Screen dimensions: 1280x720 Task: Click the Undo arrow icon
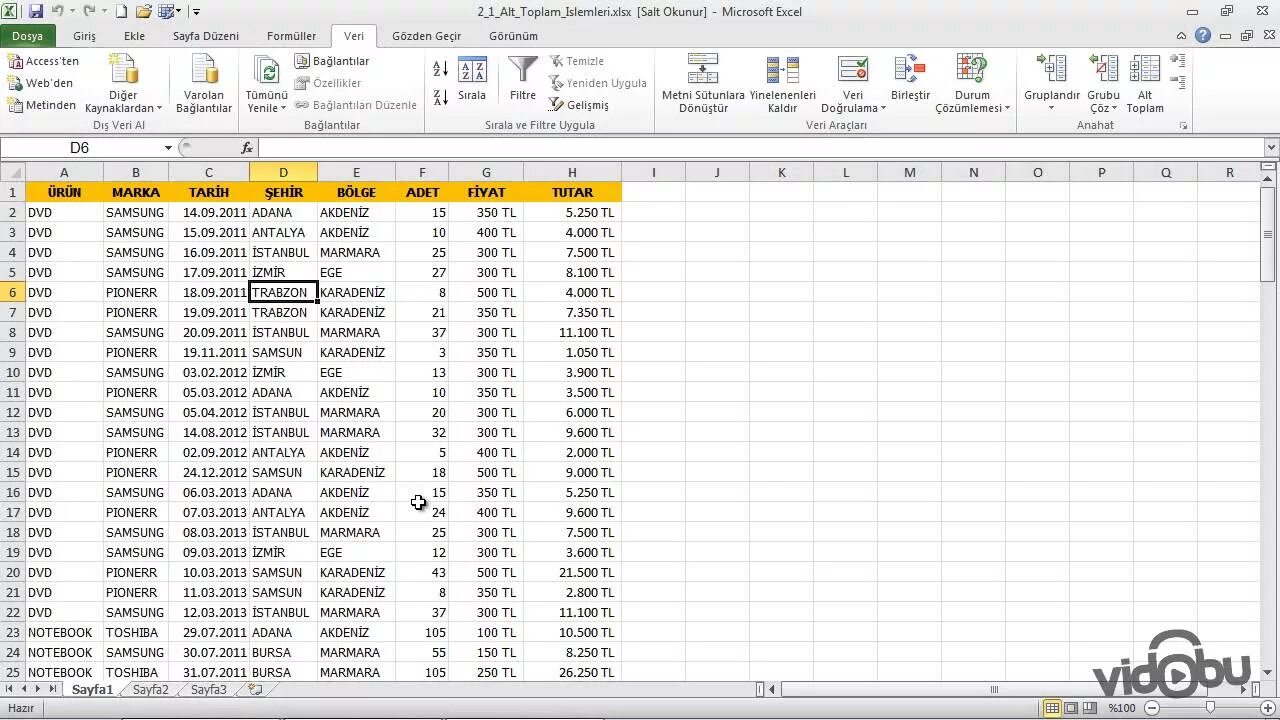(x=58, y=12)
